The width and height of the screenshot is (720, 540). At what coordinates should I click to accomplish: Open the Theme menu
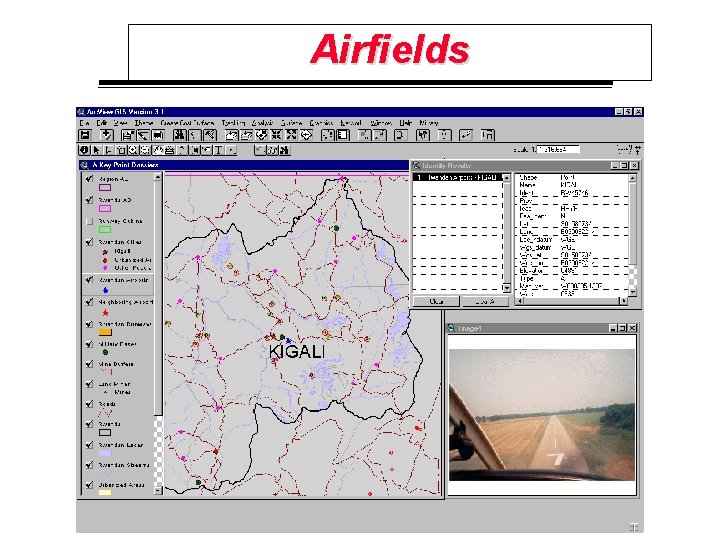pos(144,123)
